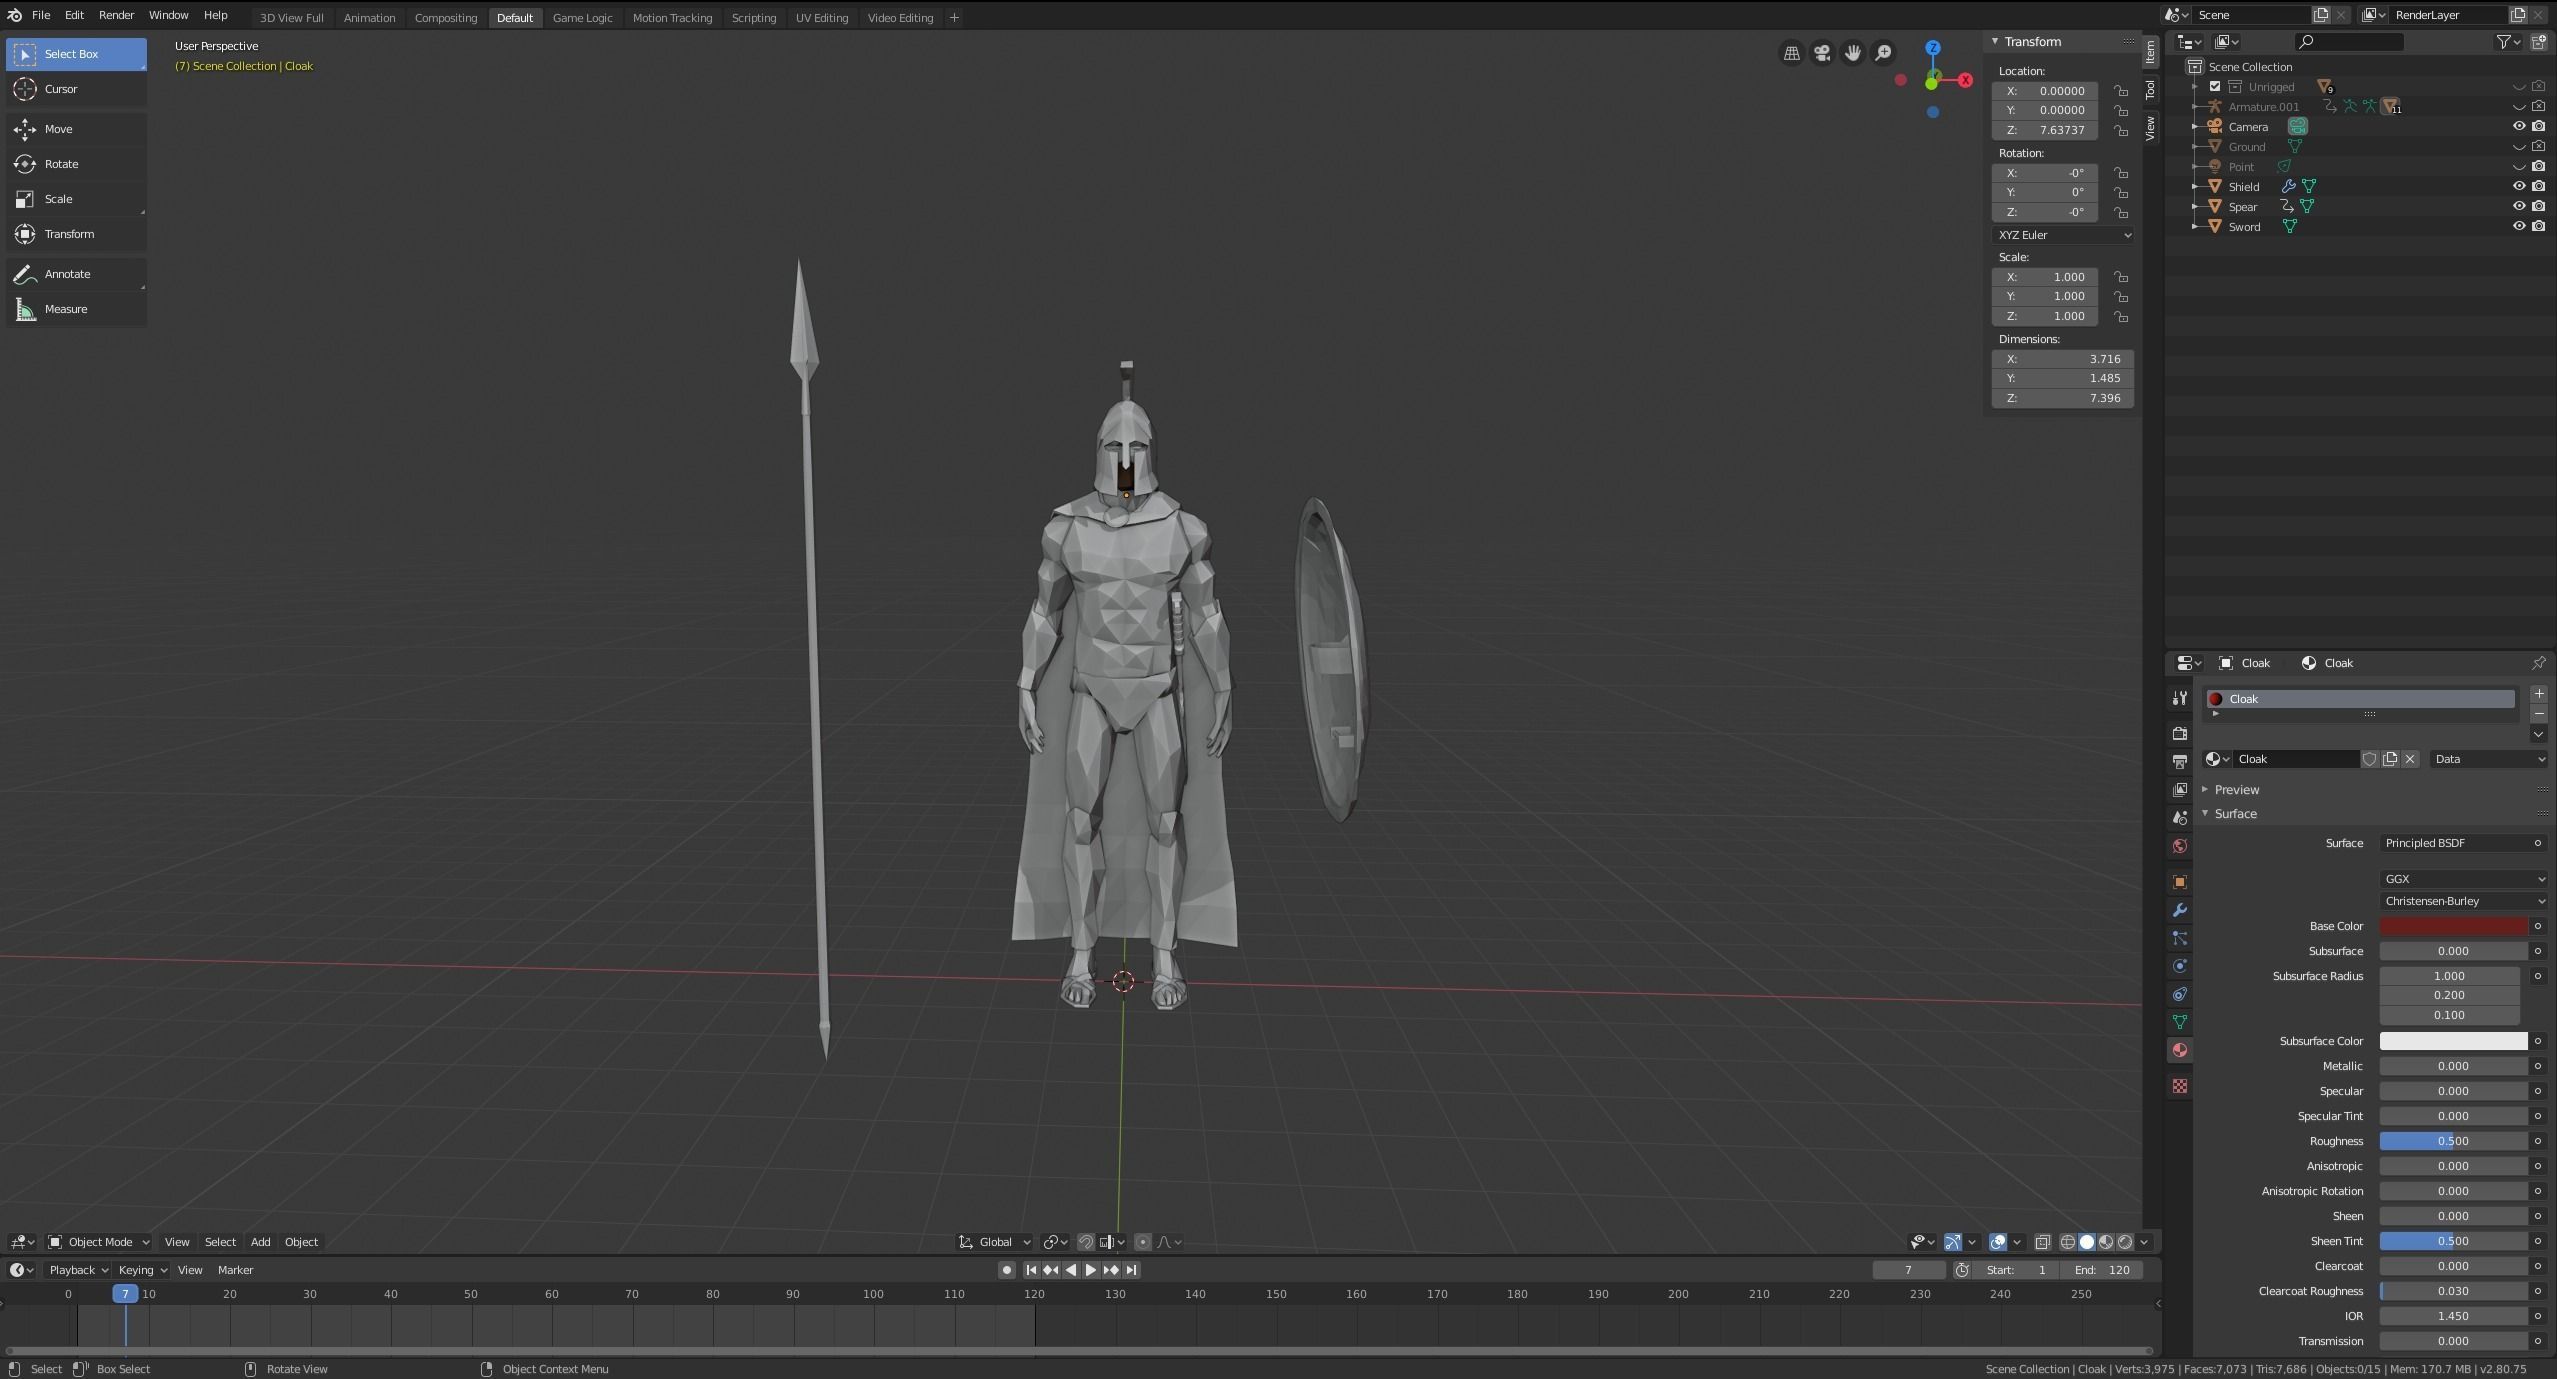Screen dimensions: 2557x1379
Task: Open the Physics properties tab
Action: (2179, 966)
